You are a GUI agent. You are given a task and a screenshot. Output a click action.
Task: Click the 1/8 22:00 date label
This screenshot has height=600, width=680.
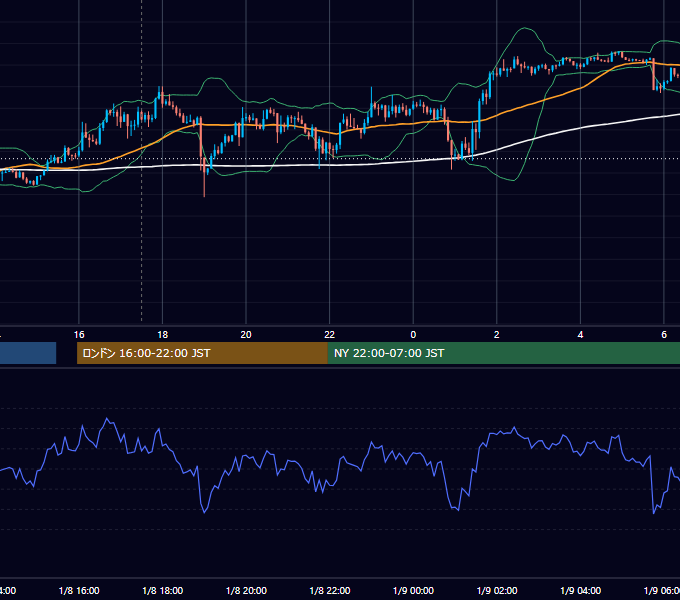330,590
